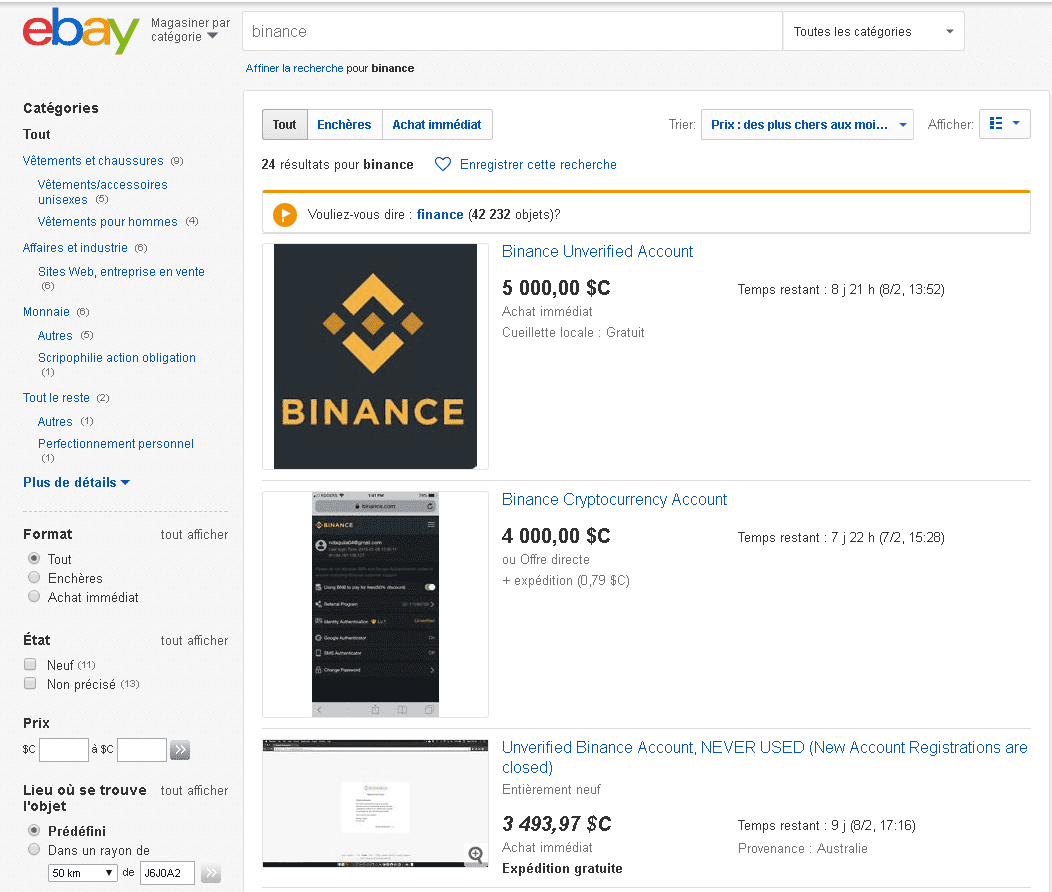Open Vêtements pour hommes subcategory
The height and width of the screenshot is (892, 1052).
pyautogui.click(x=107, y=222)
